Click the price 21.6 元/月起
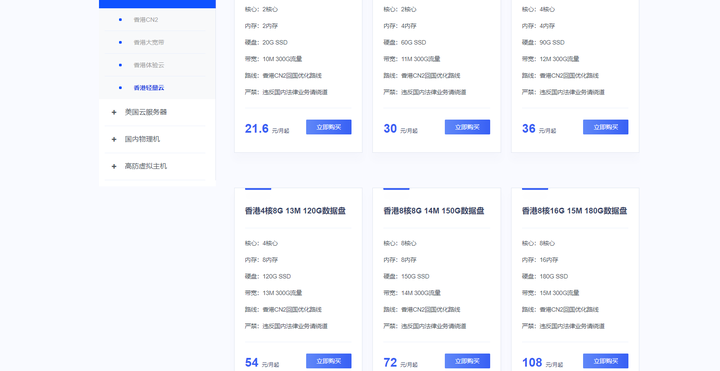Image resolution: width=720 pixels, height=371 pixels. (x=267, y=129)
